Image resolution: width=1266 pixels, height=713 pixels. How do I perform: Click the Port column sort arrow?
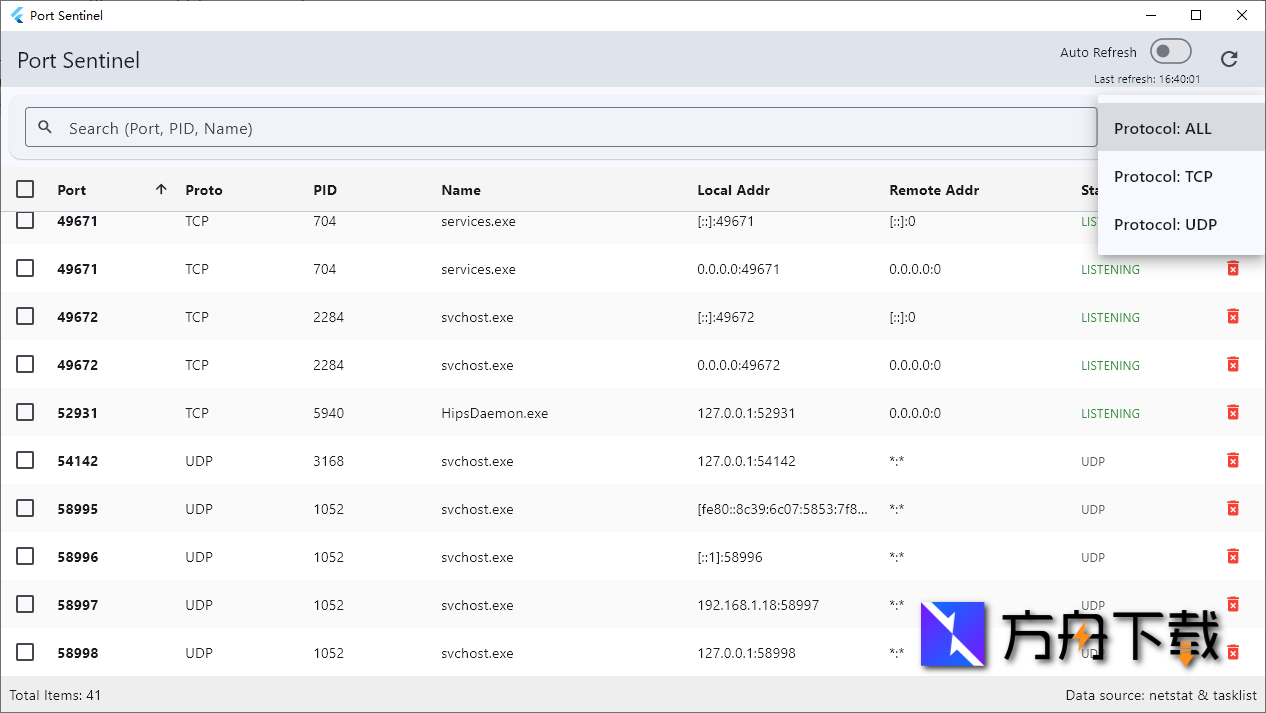click(x=161, y=190)
